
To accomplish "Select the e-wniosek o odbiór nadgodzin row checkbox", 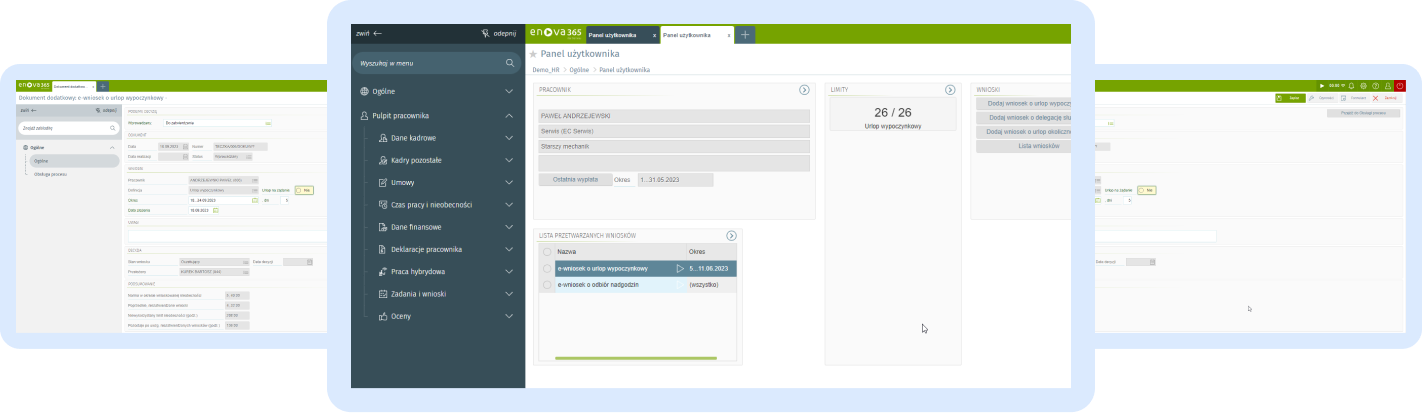I will click(x=547, y=285).
